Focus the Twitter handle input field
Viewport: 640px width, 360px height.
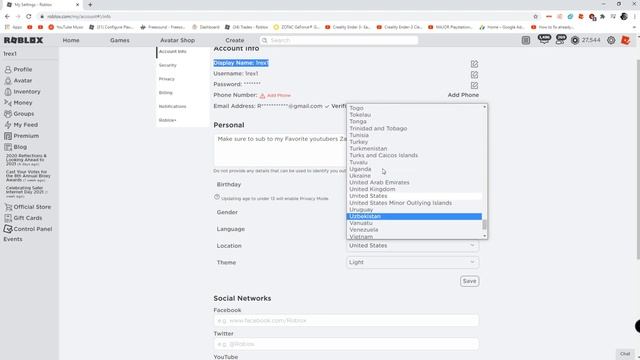pyautogui.click(x=346, y=344)
